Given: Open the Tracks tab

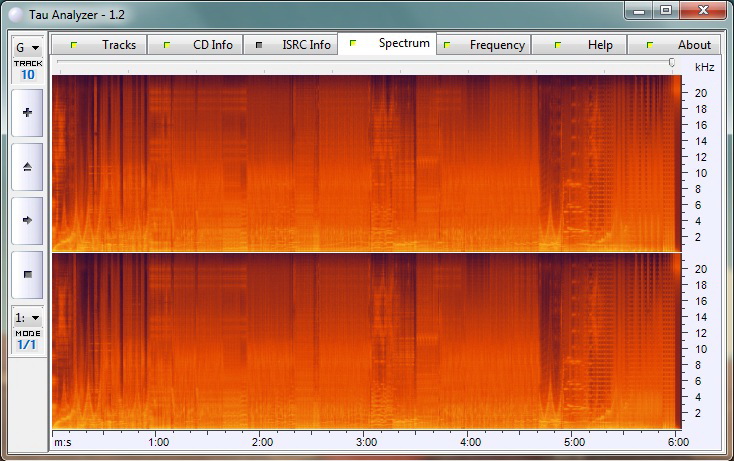Looking at the screenshot, I should 99,45.
